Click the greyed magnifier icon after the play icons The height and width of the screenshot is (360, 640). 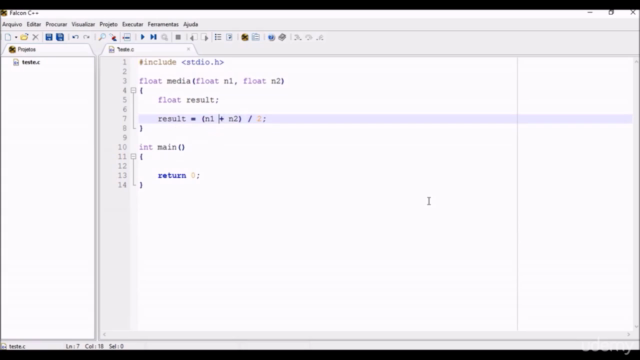click(x=165, y=37)
